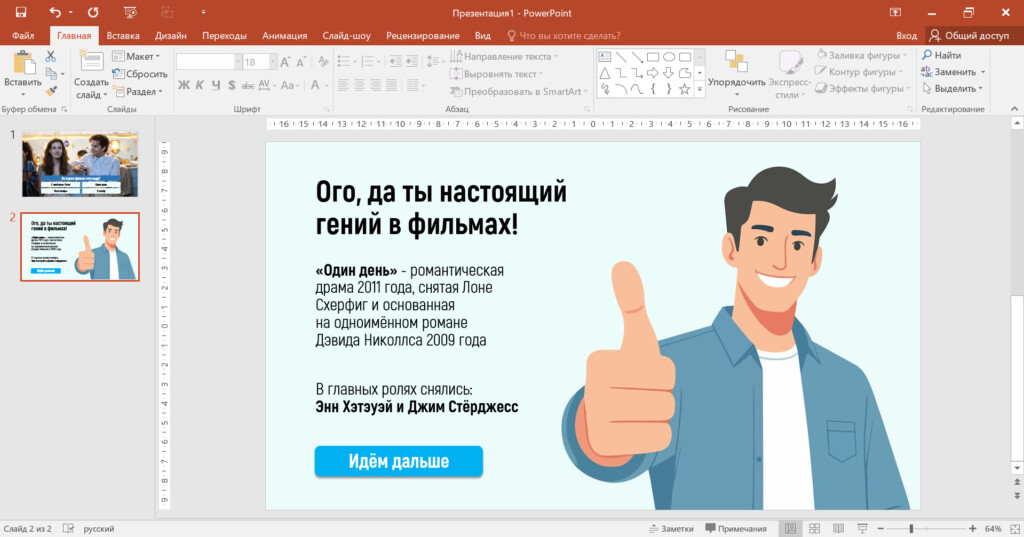Start slideshow icon in status bar
The width and height of the screenshot is (1024, 537).
tap(862, 529)
